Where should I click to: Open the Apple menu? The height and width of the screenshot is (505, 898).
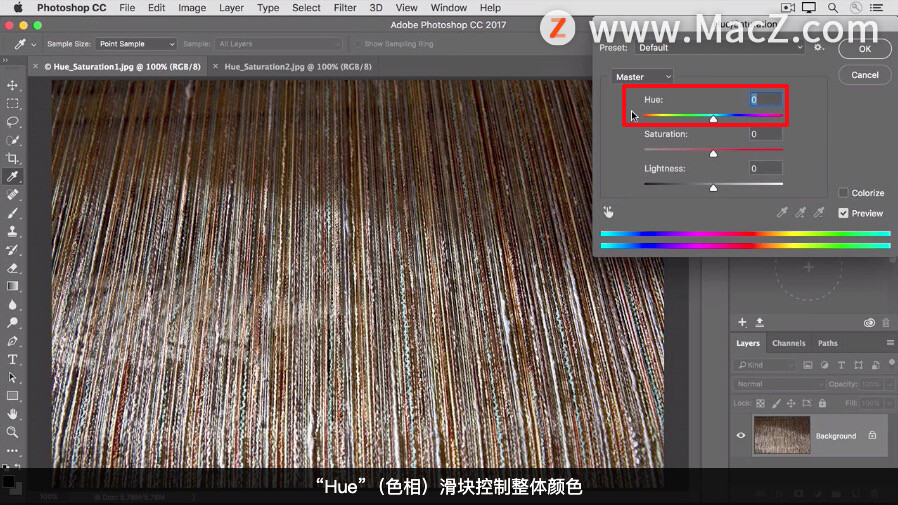click(x=18, y=7)
